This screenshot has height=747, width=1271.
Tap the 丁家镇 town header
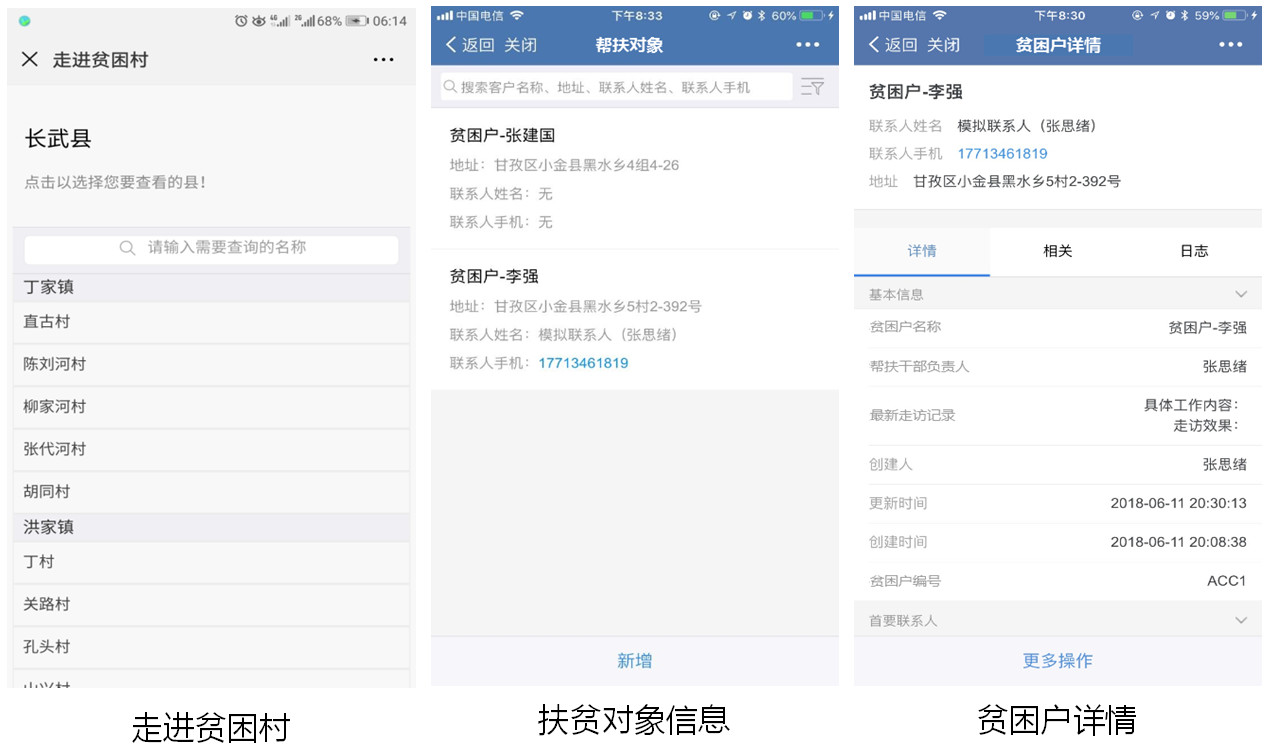[211, 287]
